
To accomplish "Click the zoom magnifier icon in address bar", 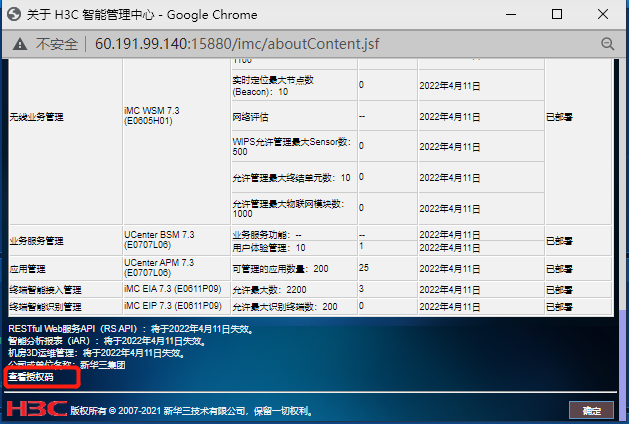I will coord(608,44).
